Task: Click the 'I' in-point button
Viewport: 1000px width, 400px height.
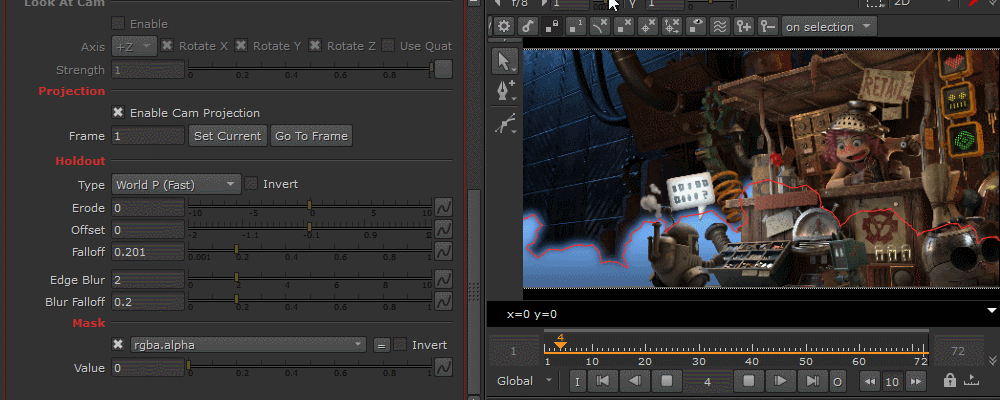Action: point(577,382)
